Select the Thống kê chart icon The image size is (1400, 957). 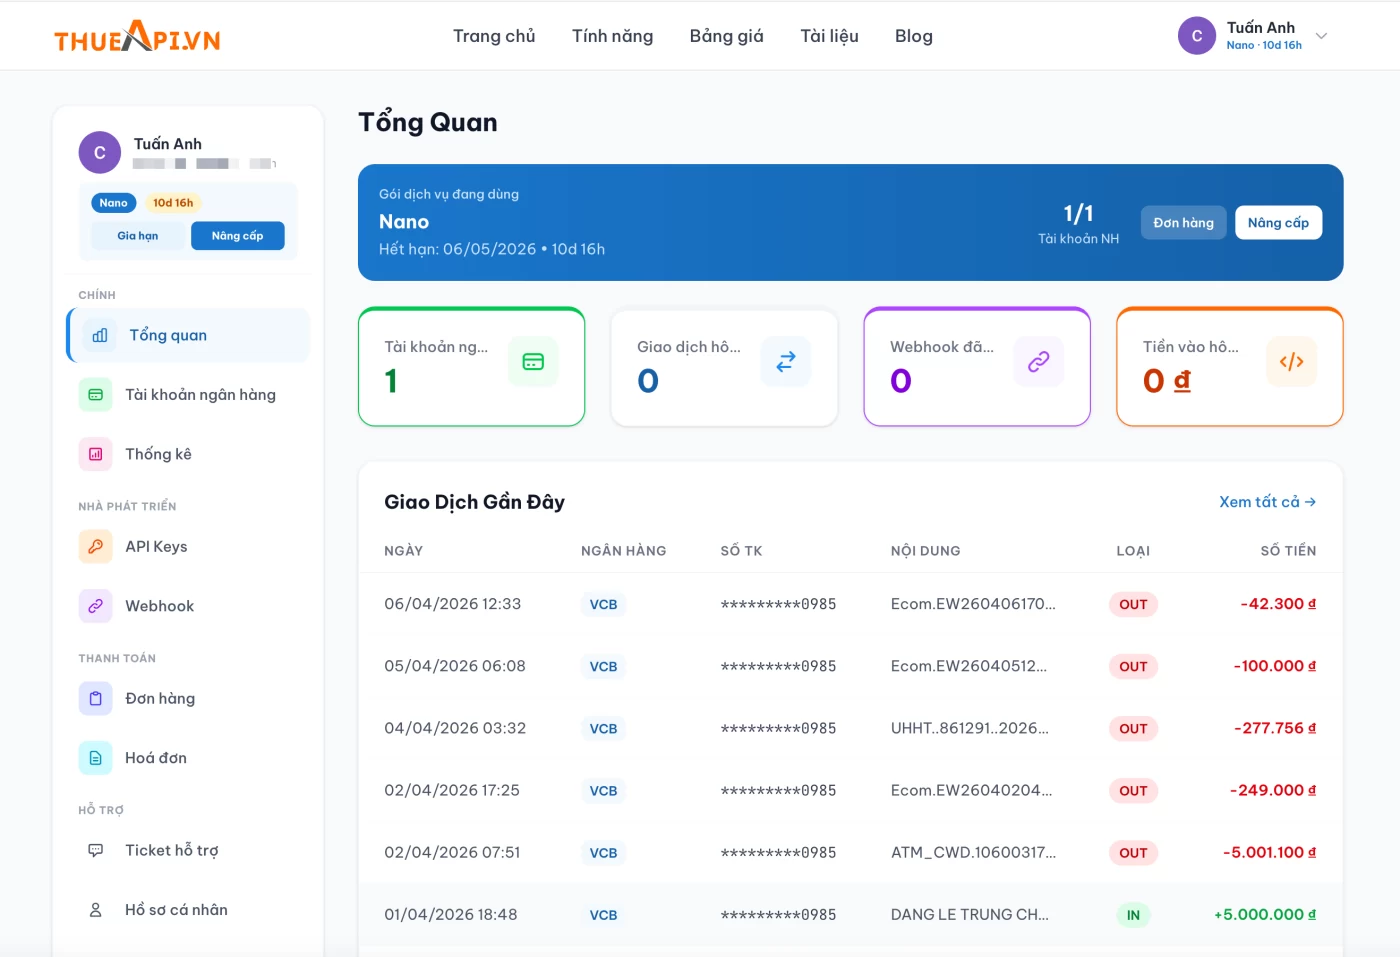(x=96, y=454)
